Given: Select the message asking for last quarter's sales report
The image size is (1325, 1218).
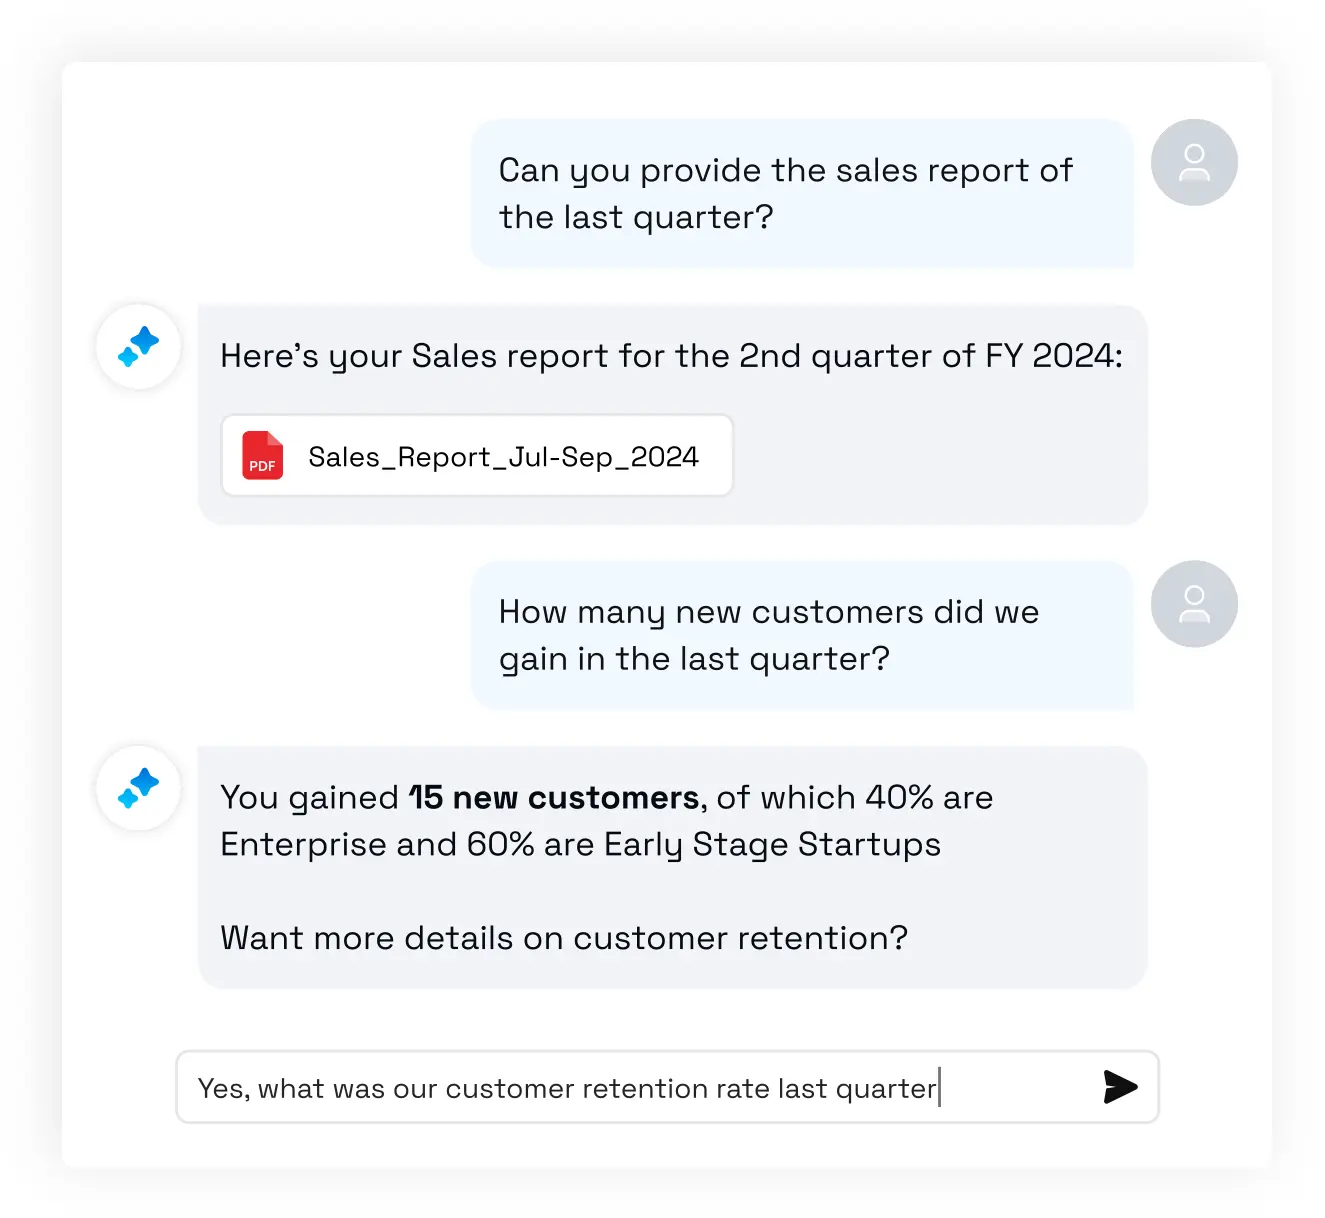Looking at the screenshot, I should (x=802, y=193).
